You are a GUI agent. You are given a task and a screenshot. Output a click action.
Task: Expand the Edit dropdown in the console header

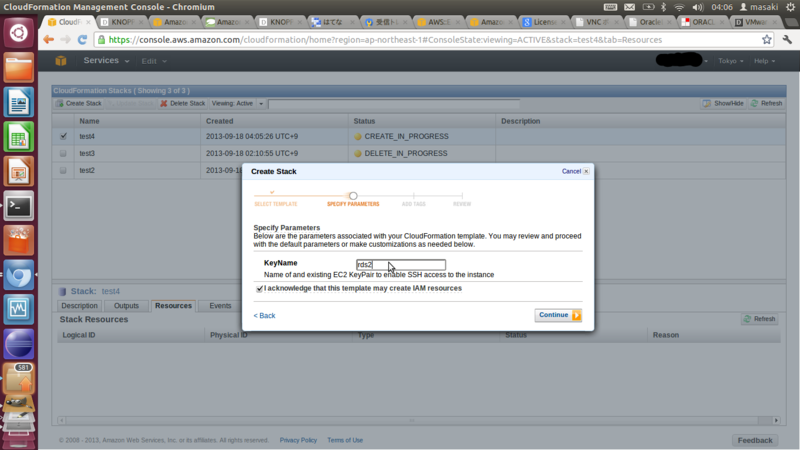coord(154,61)
